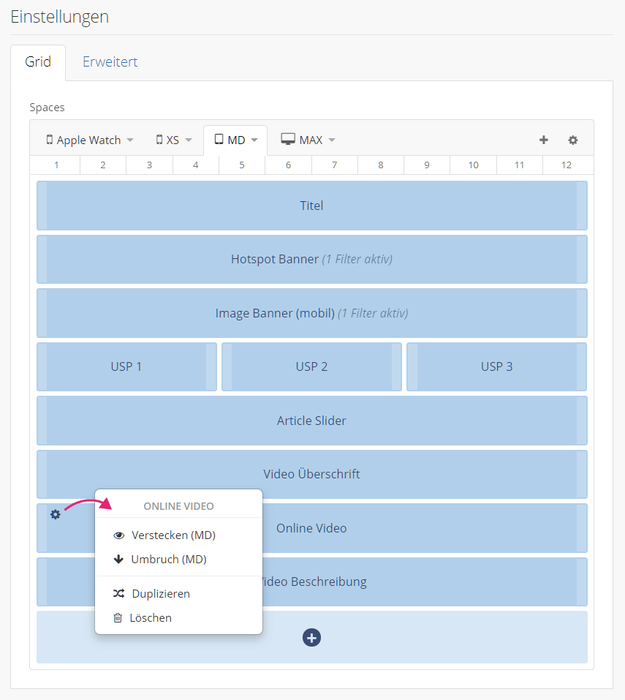
Task: Select the Titel block
Action: point(312,206)
